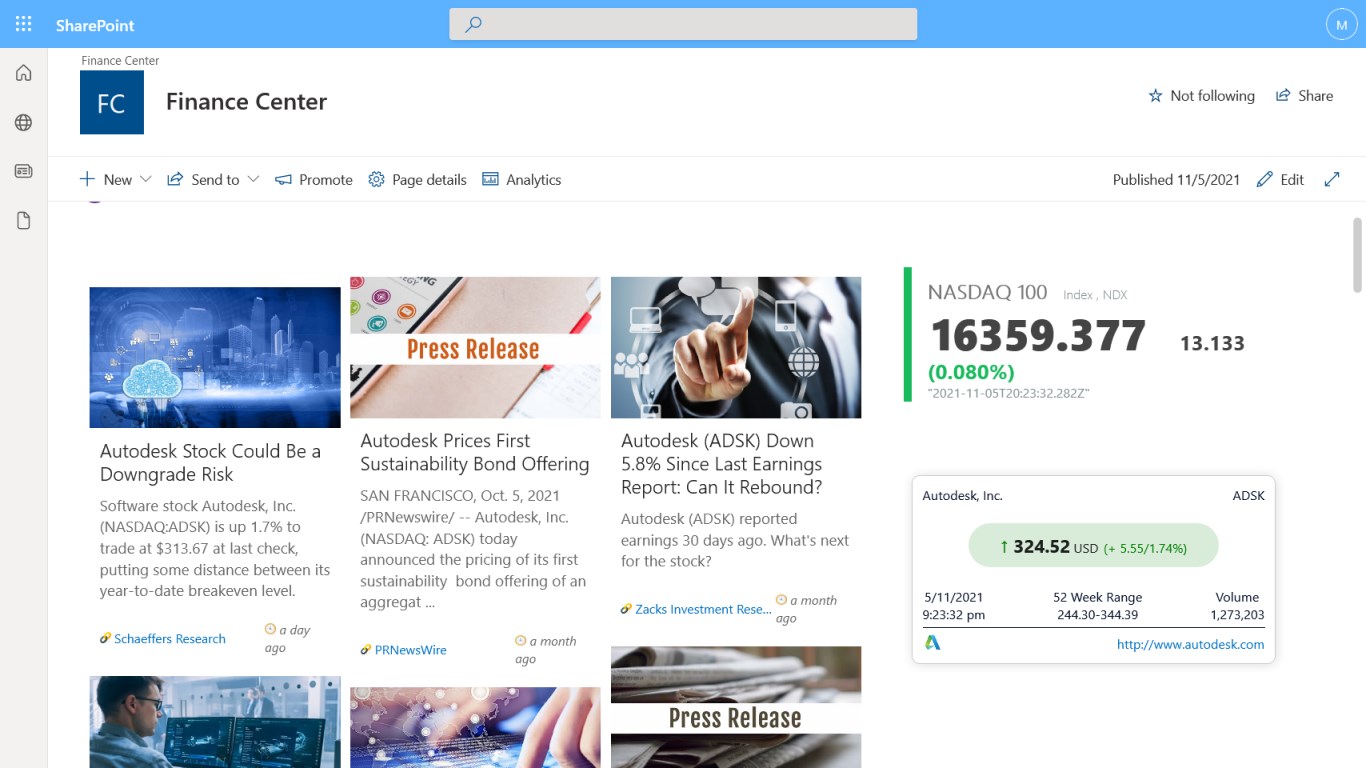Open the news icon in left rail

click(24, 171)
